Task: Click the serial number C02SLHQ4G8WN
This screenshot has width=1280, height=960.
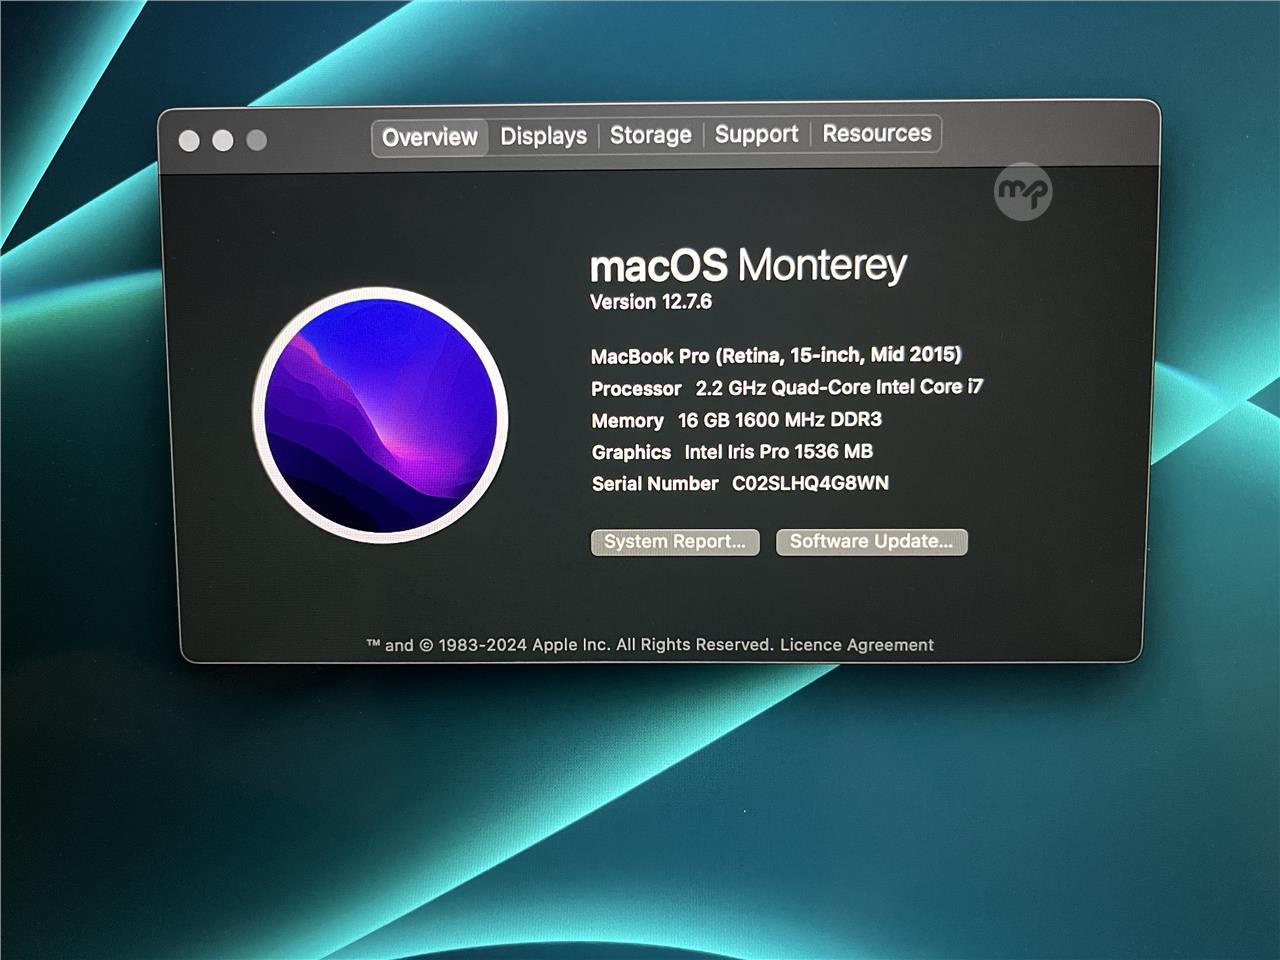Action: click(810, 484)
